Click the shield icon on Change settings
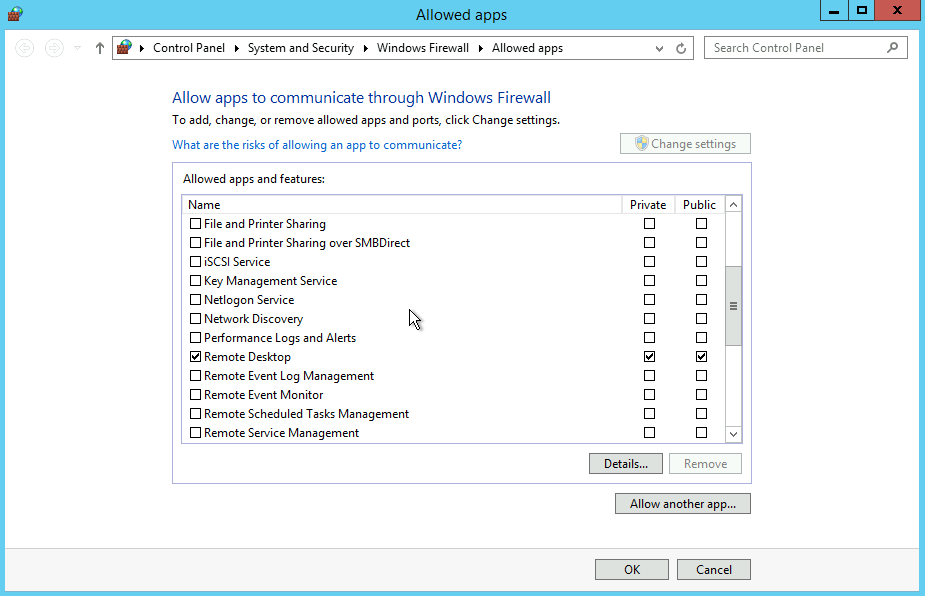The height and width of the screenshot is (596, 925). [641, 143]
